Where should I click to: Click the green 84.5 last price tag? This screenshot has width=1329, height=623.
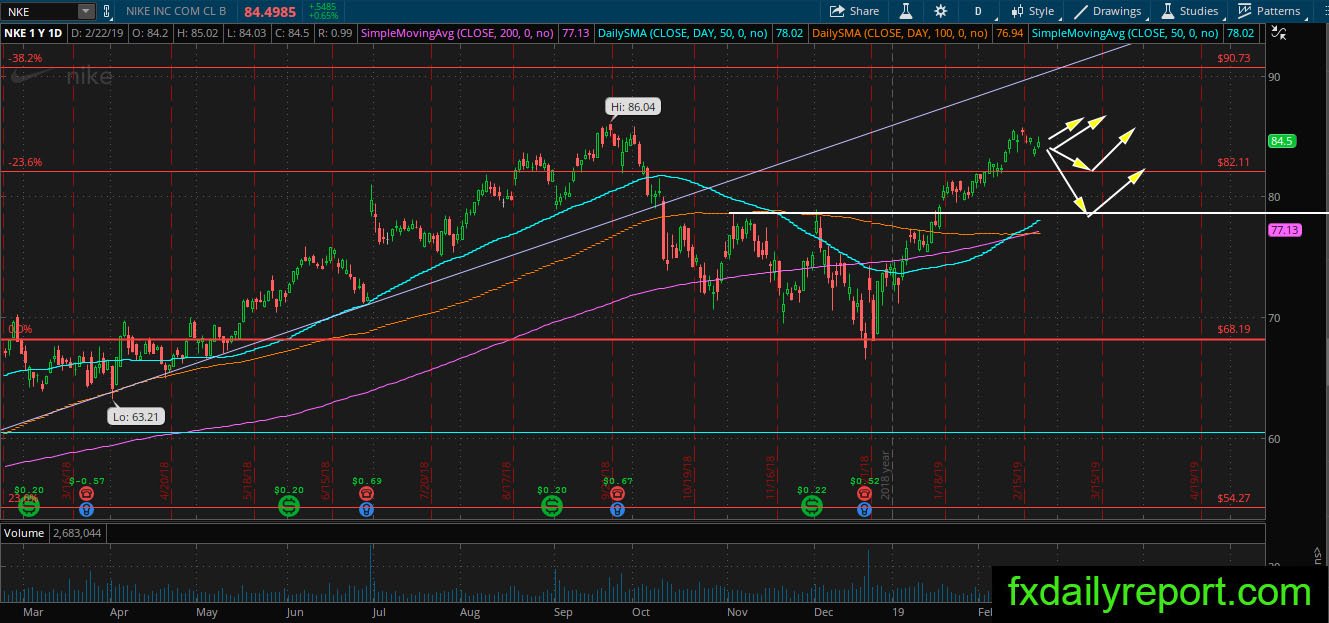tap(1282, 142)
